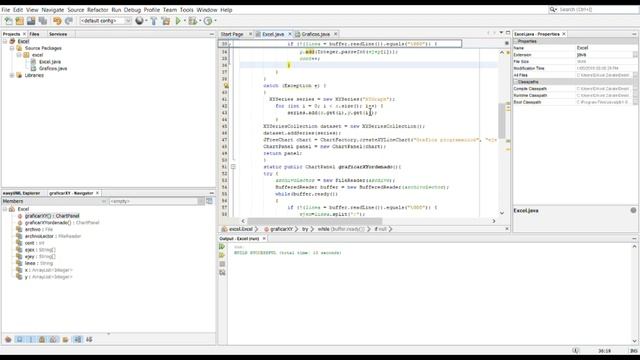This screenshot has height=360, width=640.
Task: Open the Refactor menu
Action: point(98,10)
